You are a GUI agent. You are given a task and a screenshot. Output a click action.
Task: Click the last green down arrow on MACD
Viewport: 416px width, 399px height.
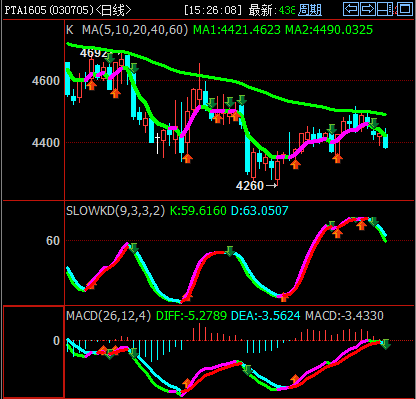coord(385,344)
